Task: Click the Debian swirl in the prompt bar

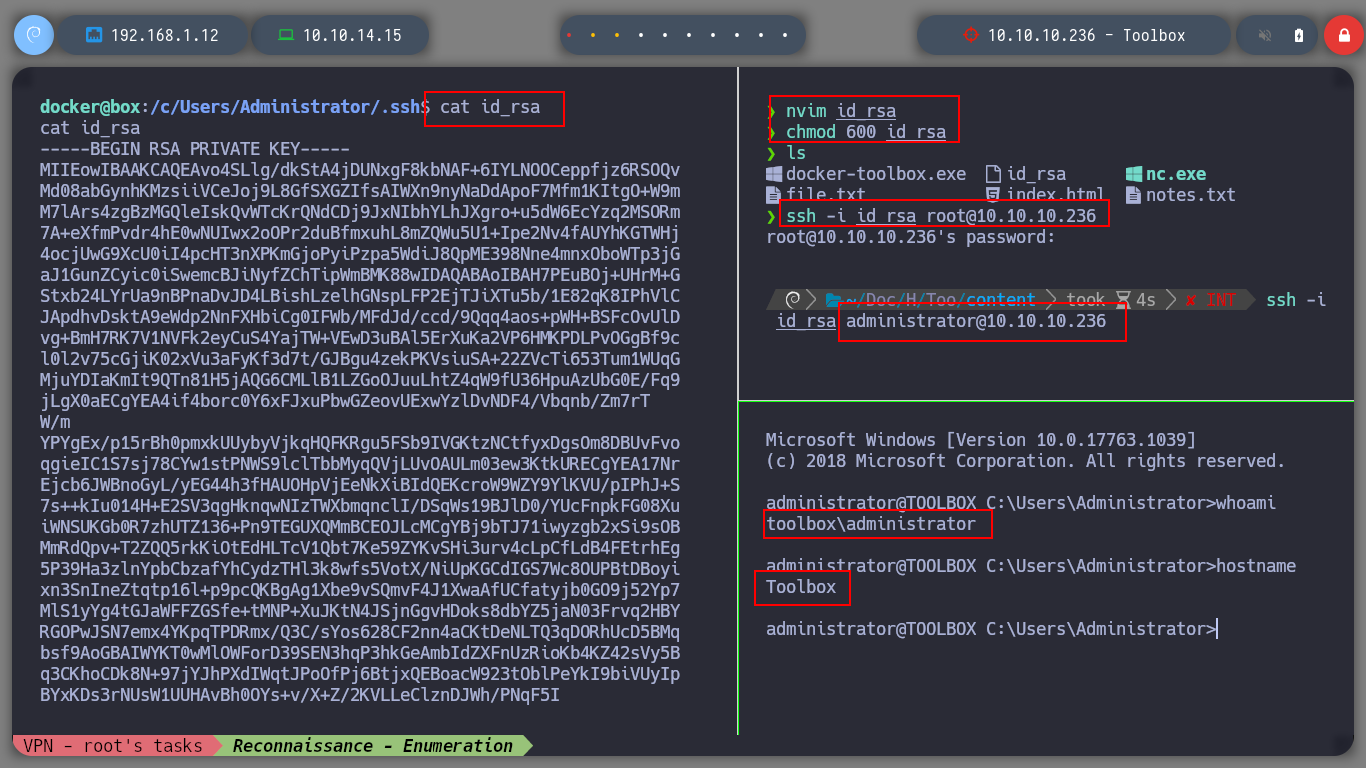Action: tap(793, 300)
